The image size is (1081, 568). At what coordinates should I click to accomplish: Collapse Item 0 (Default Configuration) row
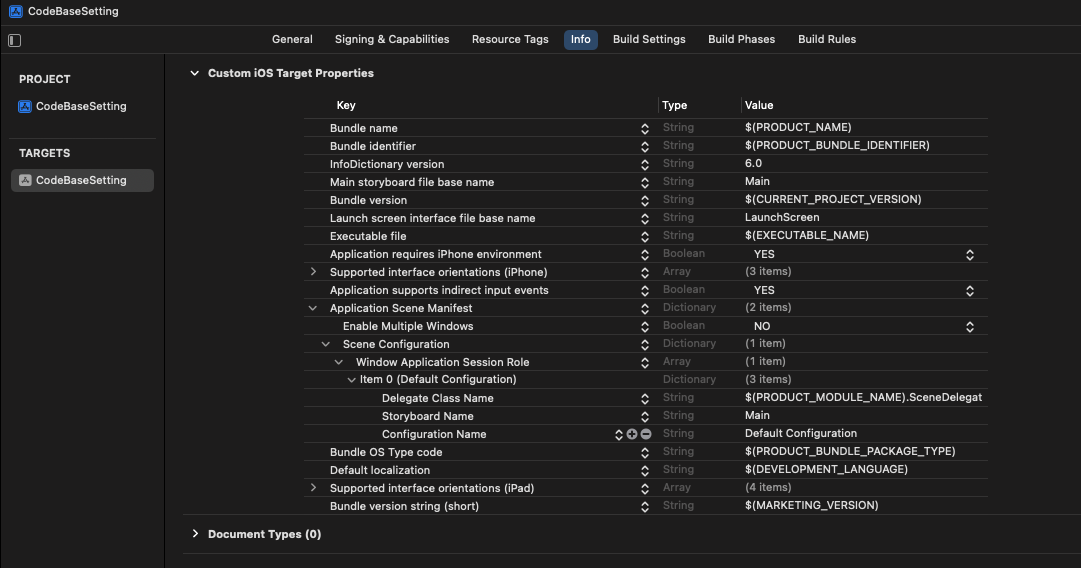click(352, 380)
